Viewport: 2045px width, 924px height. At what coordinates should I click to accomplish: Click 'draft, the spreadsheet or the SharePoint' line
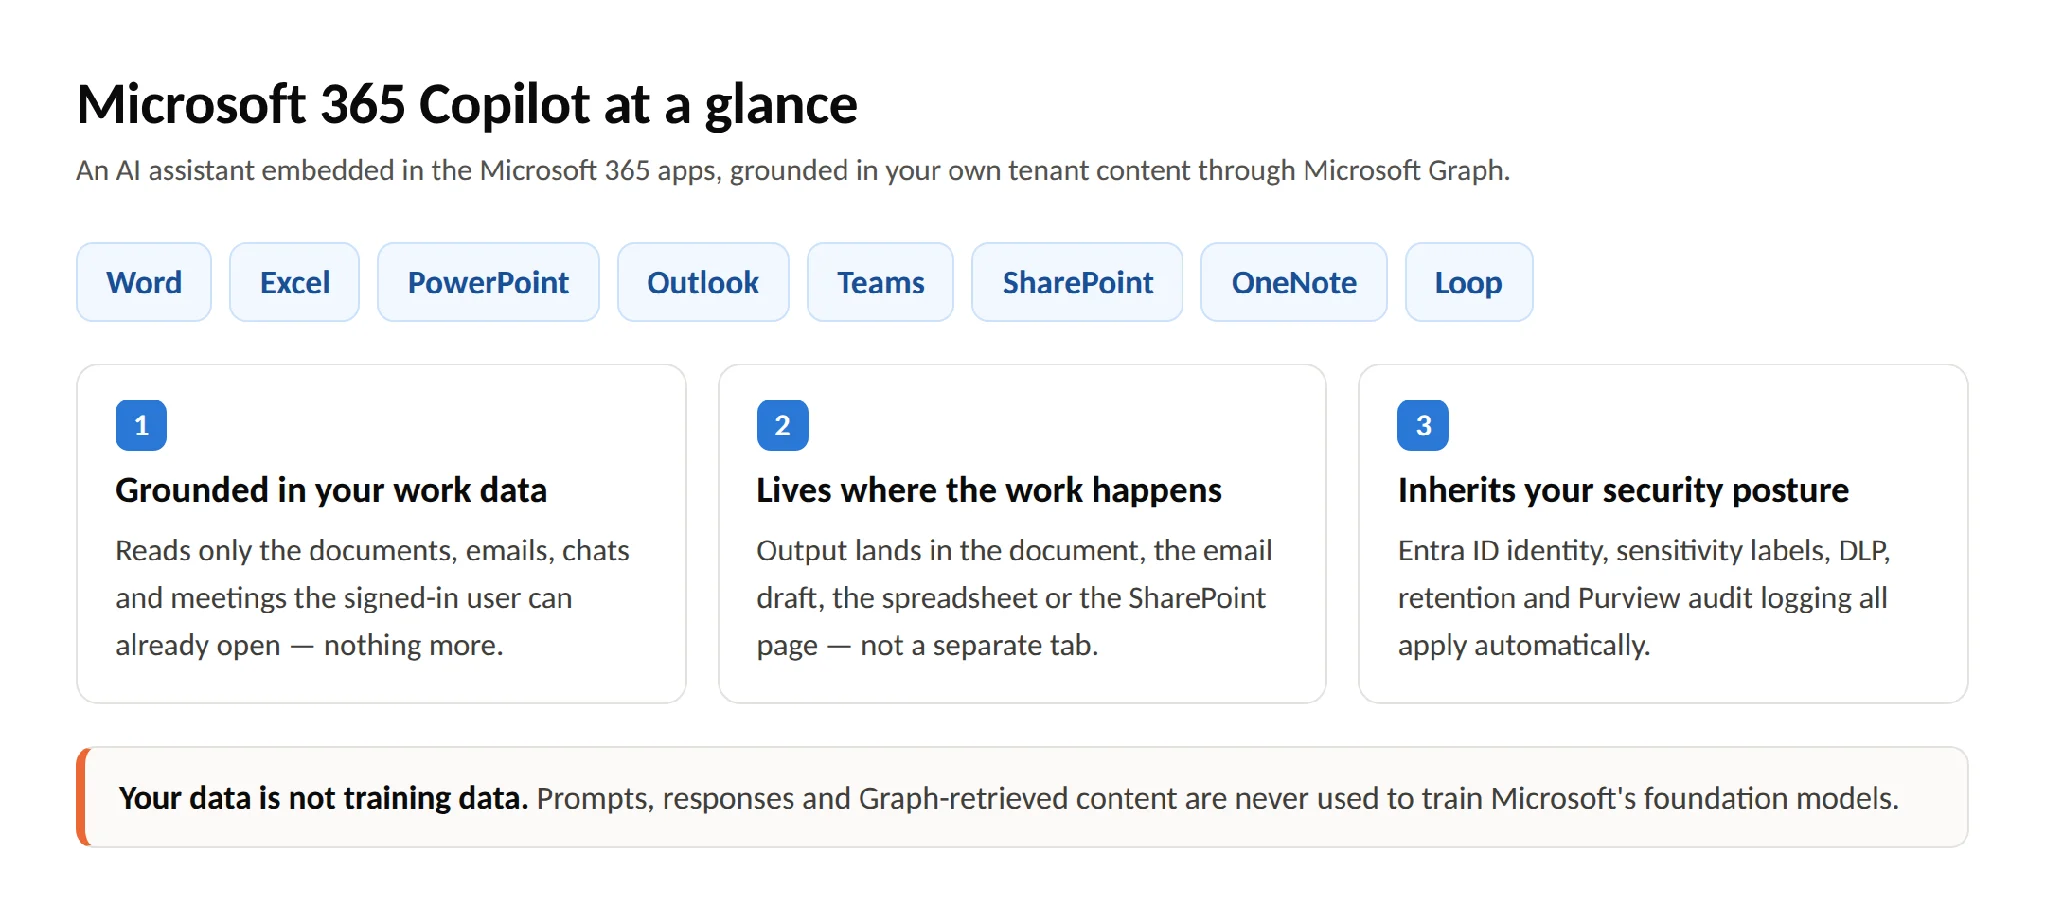pyautogui.click(x=1011, y=598)
